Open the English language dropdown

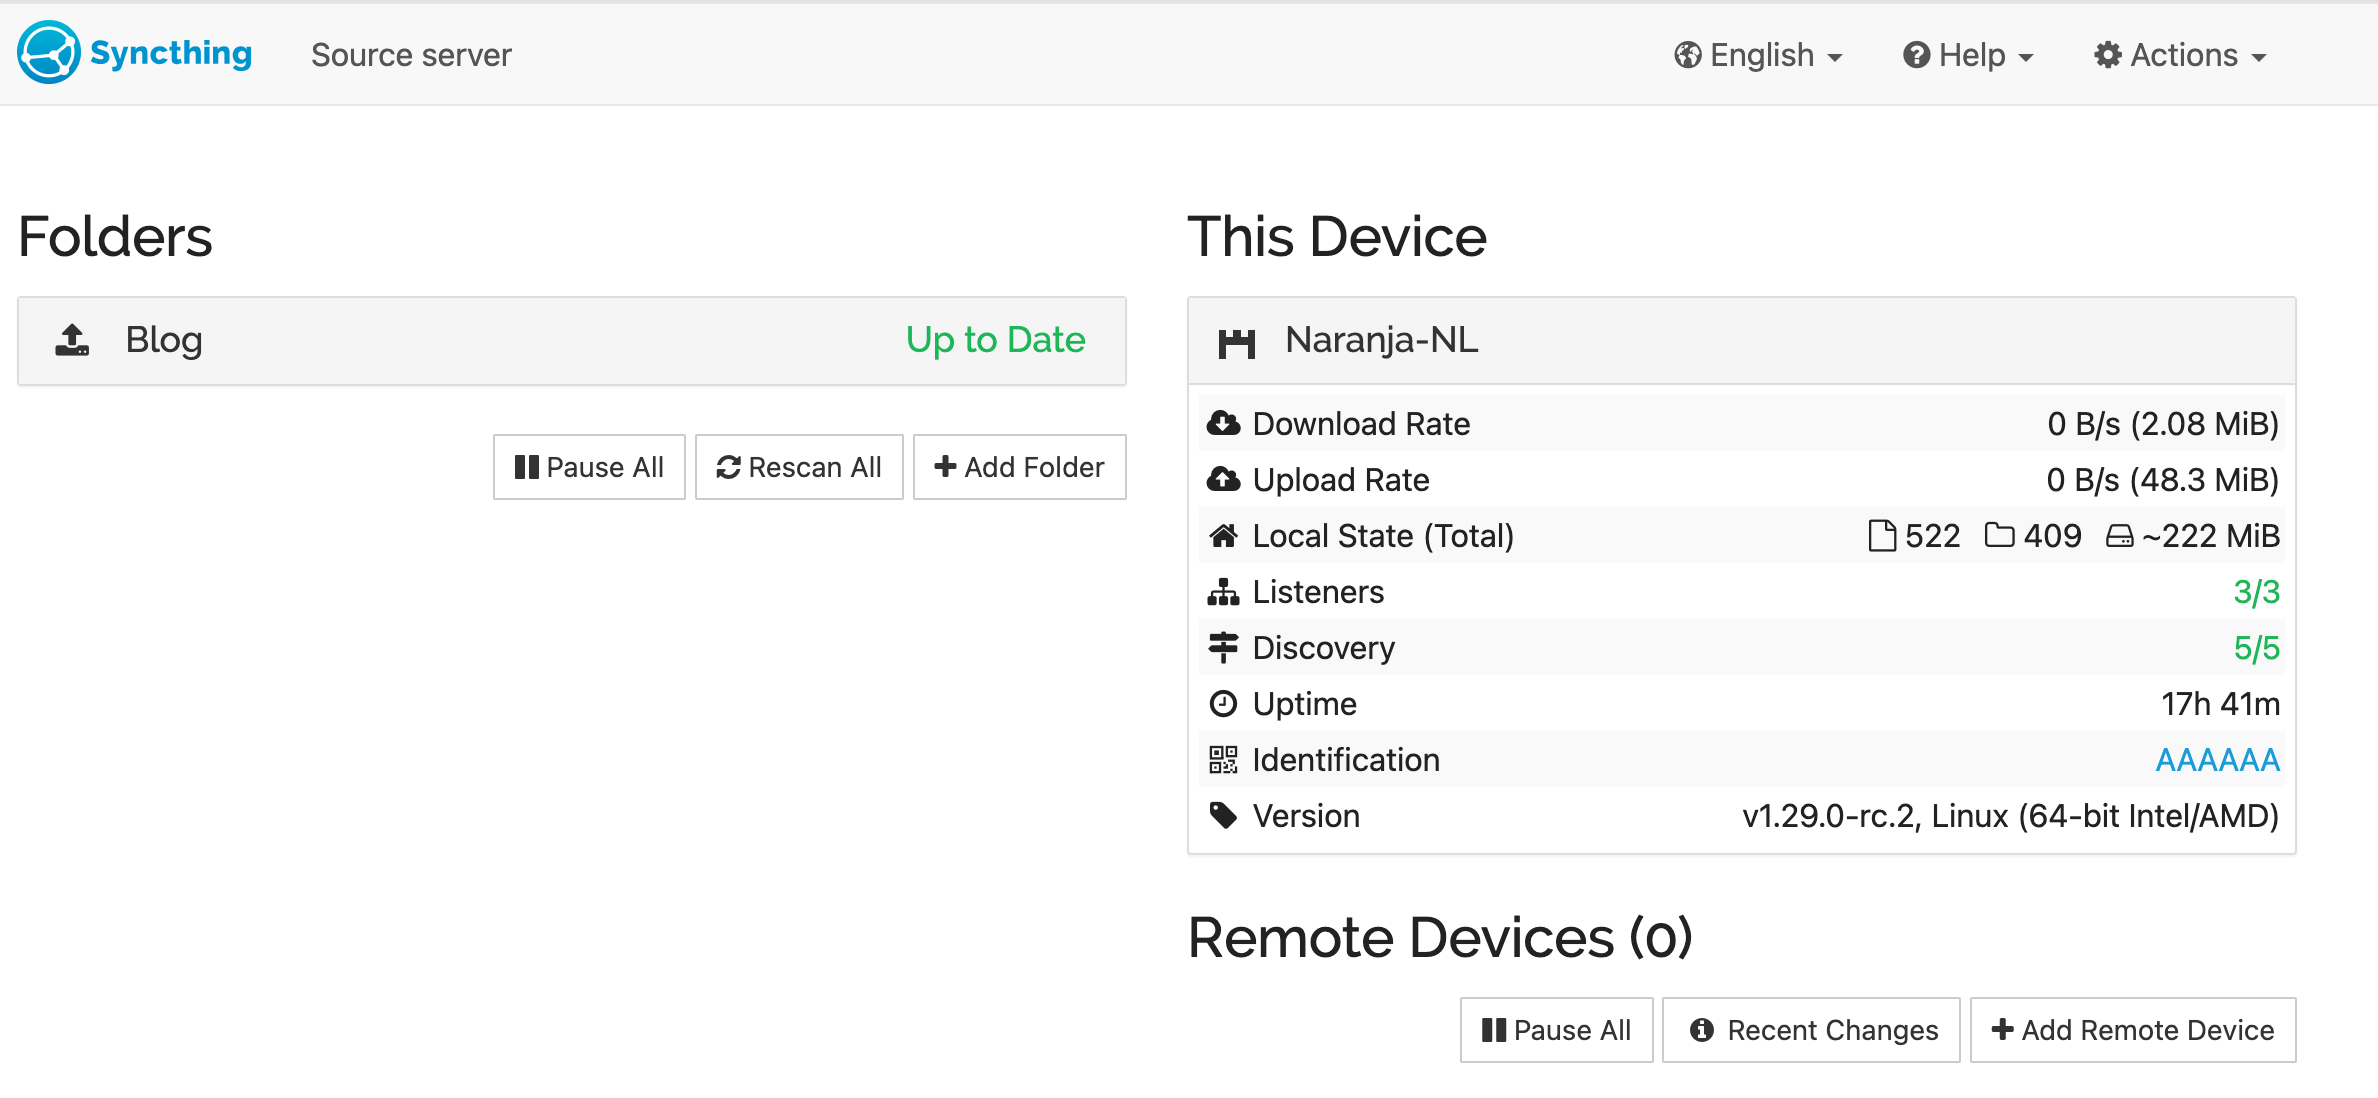pos(1759,55)
